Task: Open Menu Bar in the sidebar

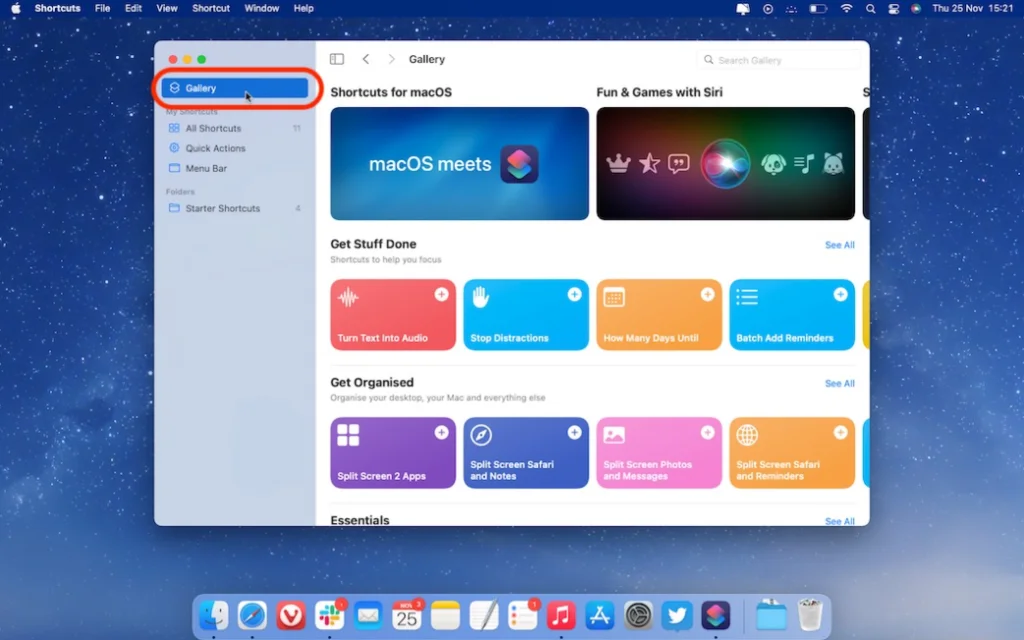Action: 234,168
